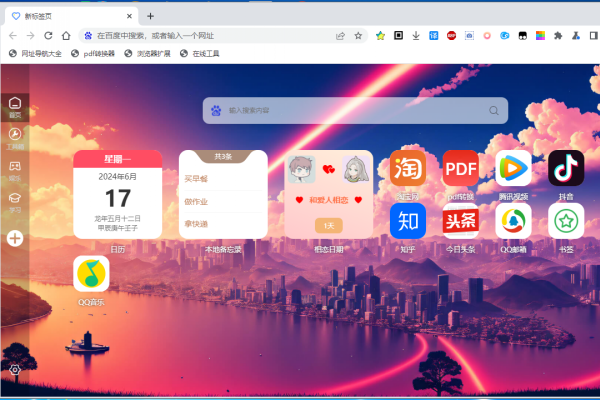Screen dimensions: 600x400
Task: Click the yellow-green star extension icon
Action: point(380,36)
